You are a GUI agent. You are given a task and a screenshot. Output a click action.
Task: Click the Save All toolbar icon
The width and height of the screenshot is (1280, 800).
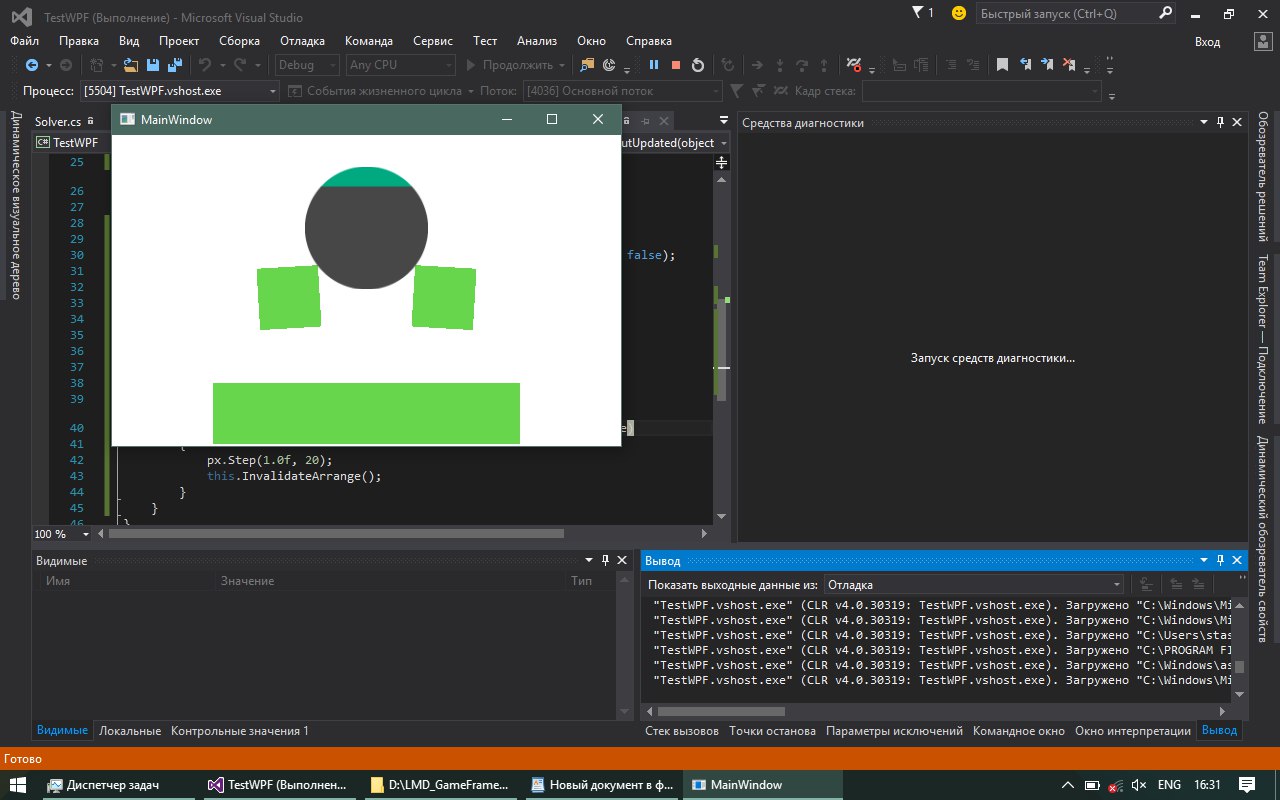click(x=174, y=65)
